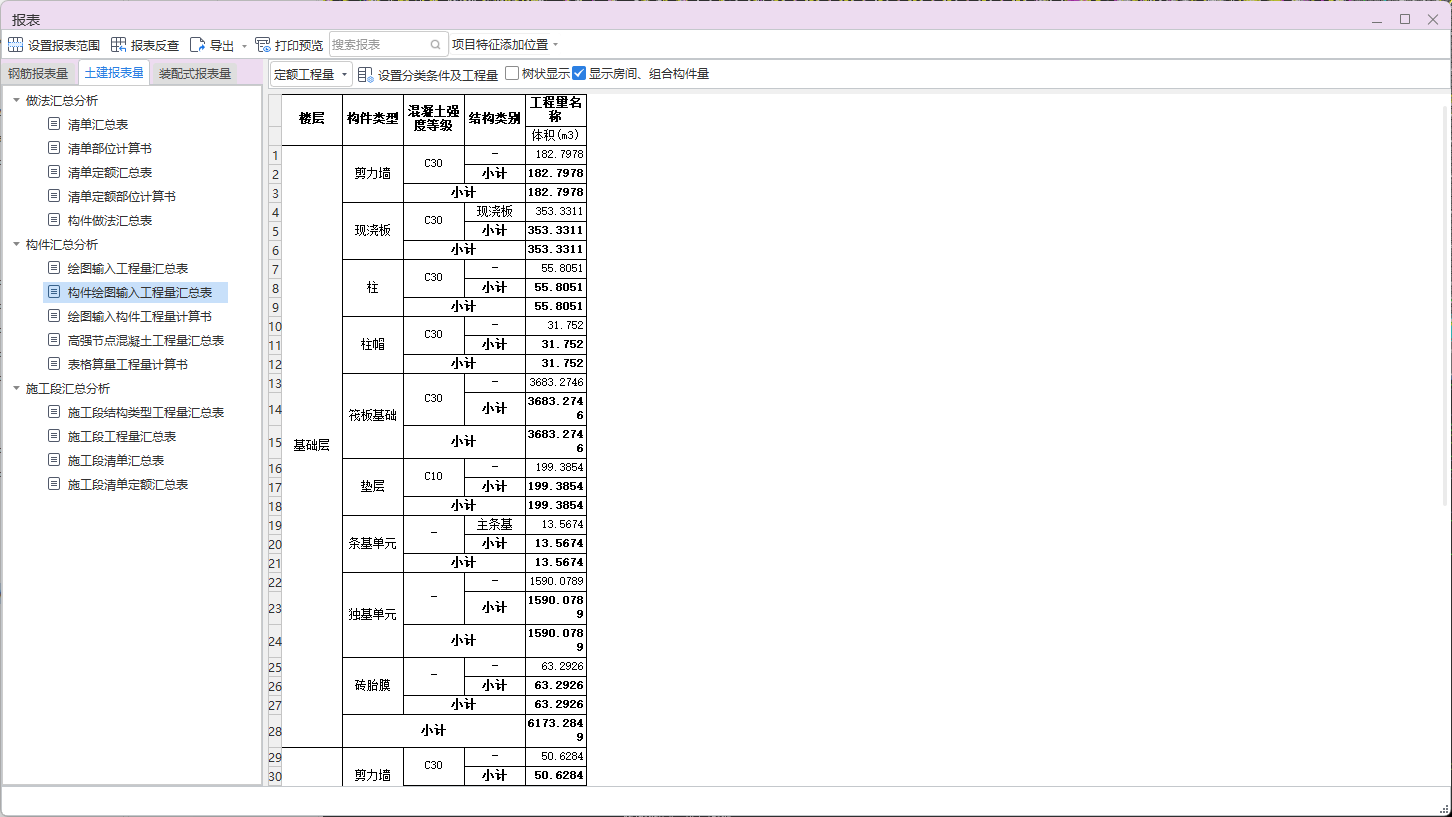Screen dimensions: 1452x817
Task: Click the document icon beside 清单定额汇总表
Action: (x=54, y=172)
